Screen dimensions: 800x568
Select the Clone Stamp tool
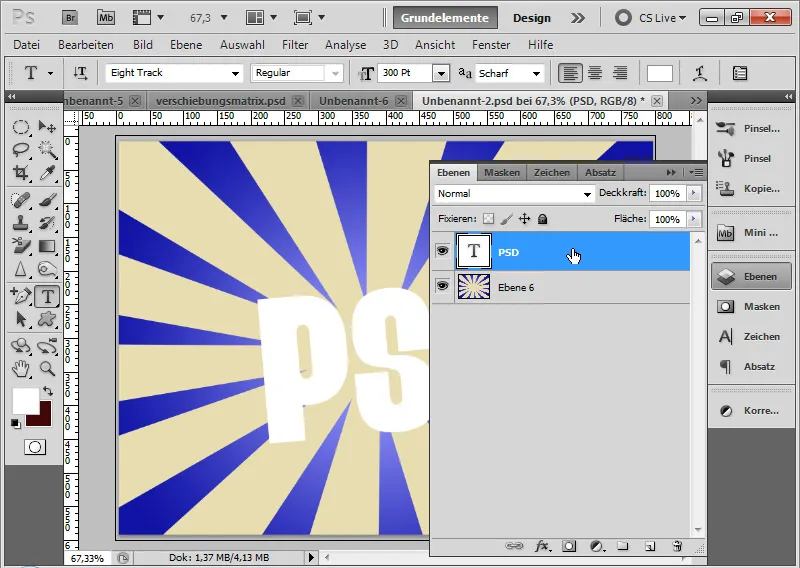(20, 223)
